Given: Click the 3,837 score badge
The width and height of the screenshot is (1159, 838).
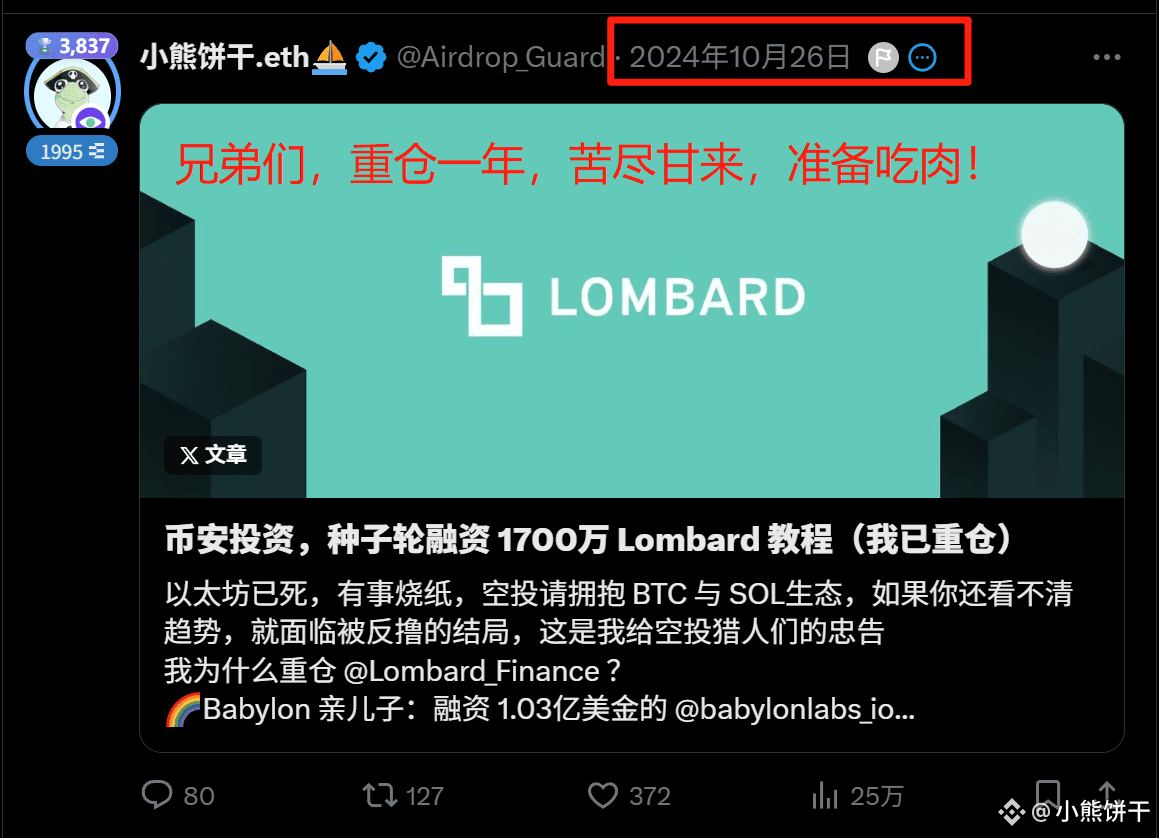Looking at the screenshot, I should (72, 46).
